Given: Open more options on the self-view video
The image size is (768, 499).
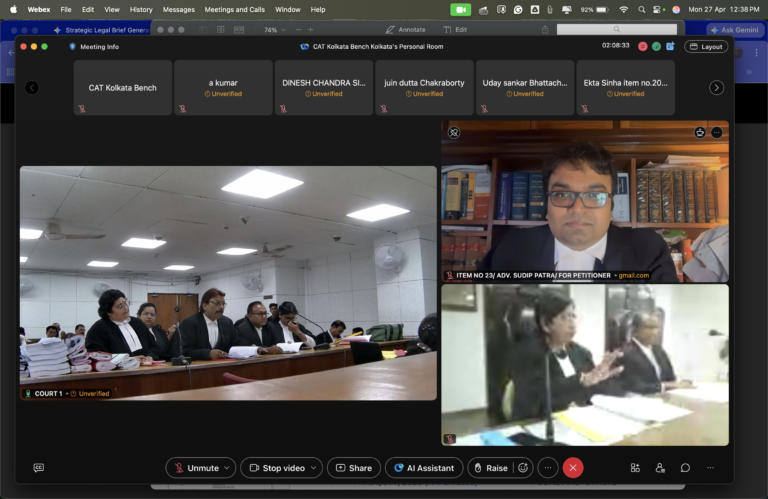Looking at the screenshot, I should click(x=717, y=132).
